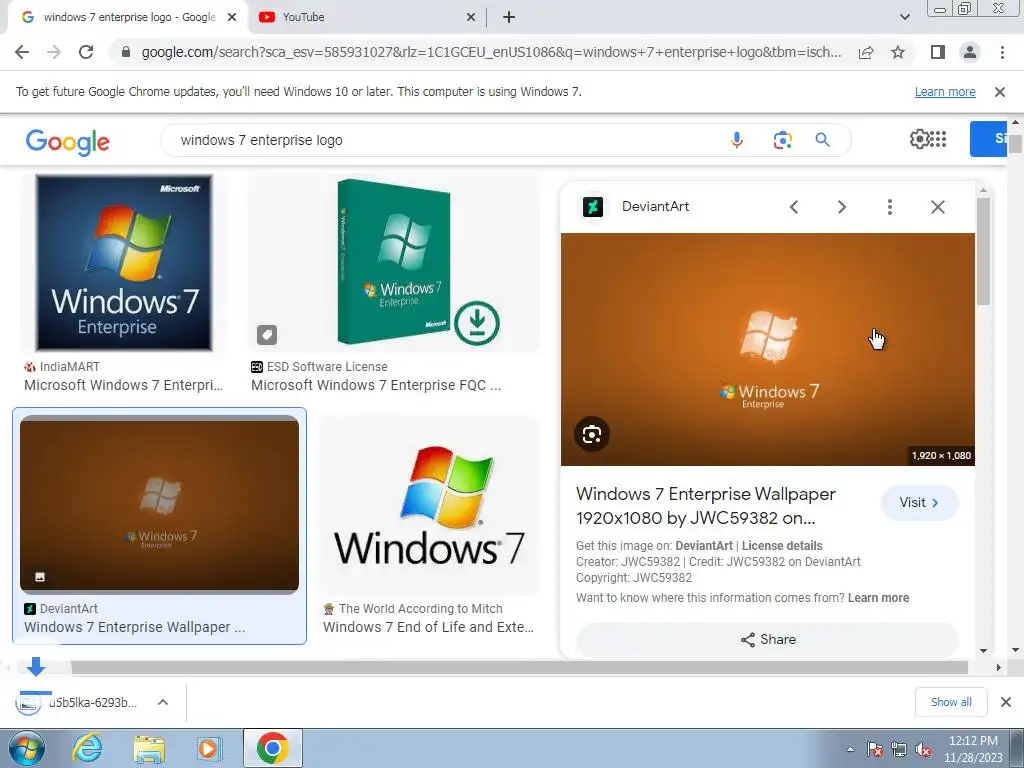The image size is (1024, 768).
Task: Open The World According to Mitch thumbnail
Action: coord(429,504)
